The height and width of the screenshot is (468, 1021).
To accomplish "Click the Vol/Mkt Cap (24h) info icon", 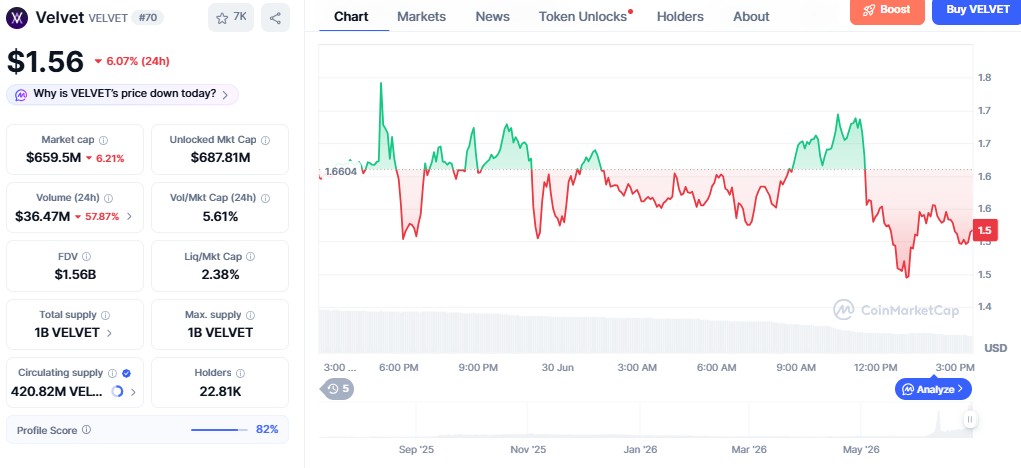I will point(265,198).
